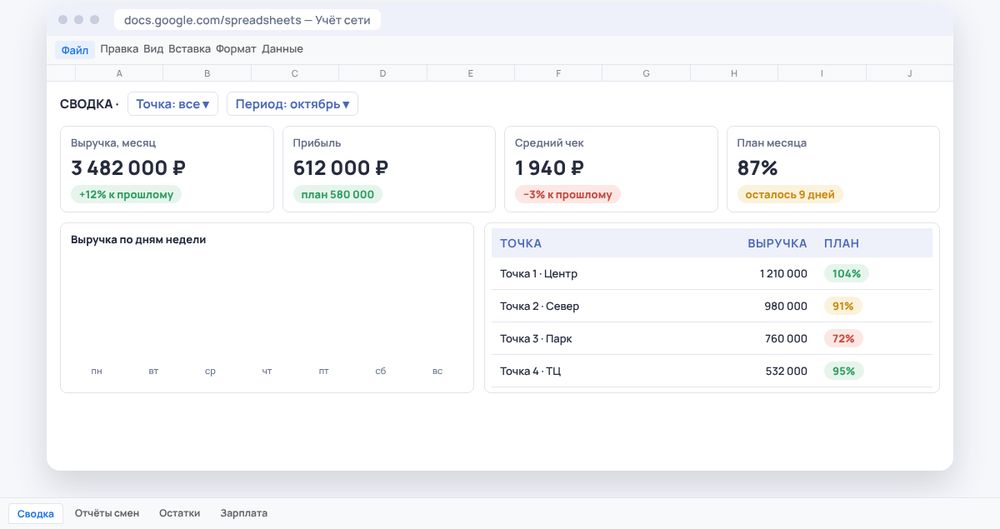Click the вс day label in chart
Image resolution: width=1000 pixels, height=529 pixels.
[437, 371]
